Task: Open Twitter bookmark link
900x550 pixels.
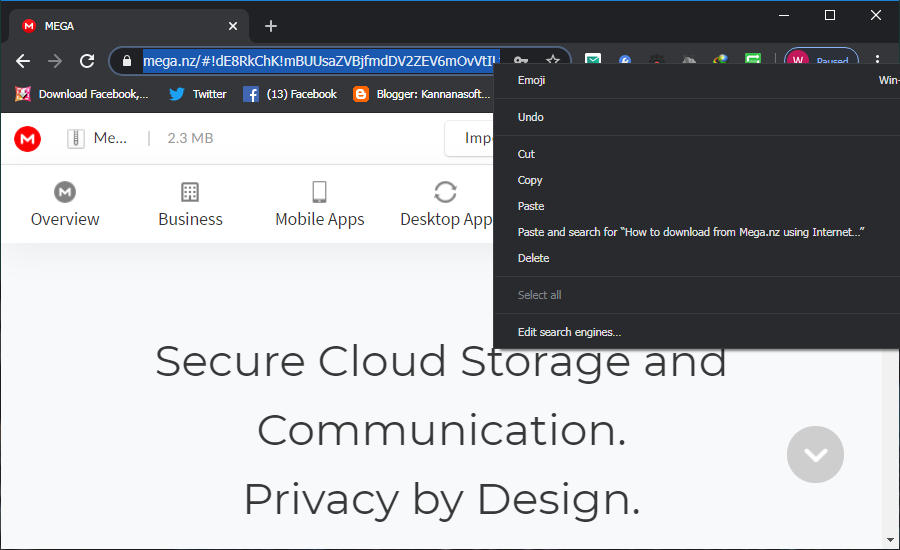Action: [x=198, y=94]
